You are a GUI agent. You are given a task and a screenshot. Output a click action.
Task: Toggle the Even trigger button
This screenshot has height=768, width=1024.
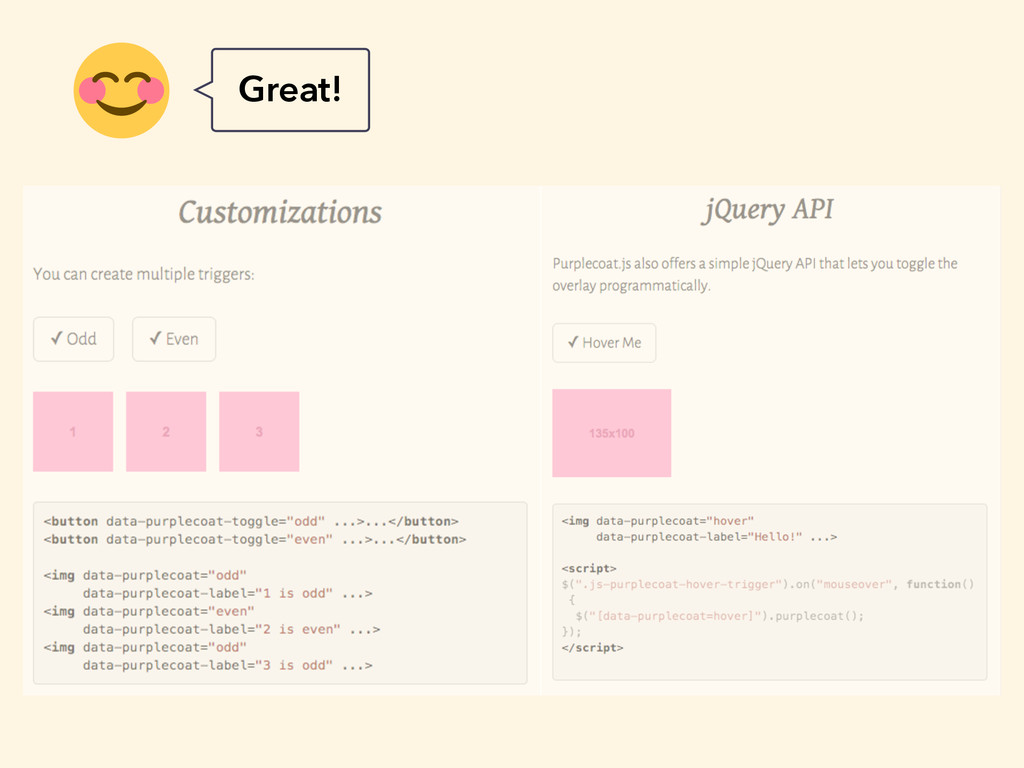tap(174, 339)
